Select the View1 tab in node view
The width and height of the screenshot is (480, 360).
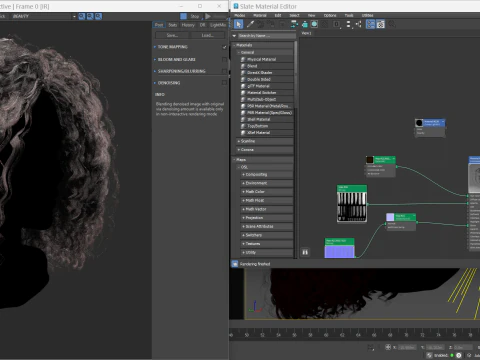(306, 33)
